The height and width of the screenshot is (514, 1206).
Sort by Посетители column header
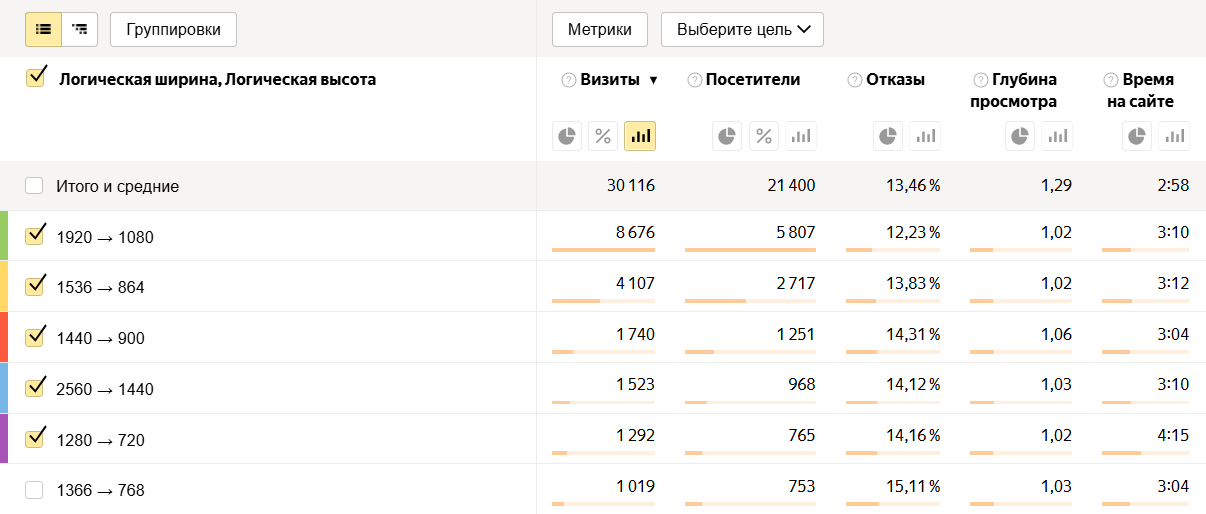(752, 80)
